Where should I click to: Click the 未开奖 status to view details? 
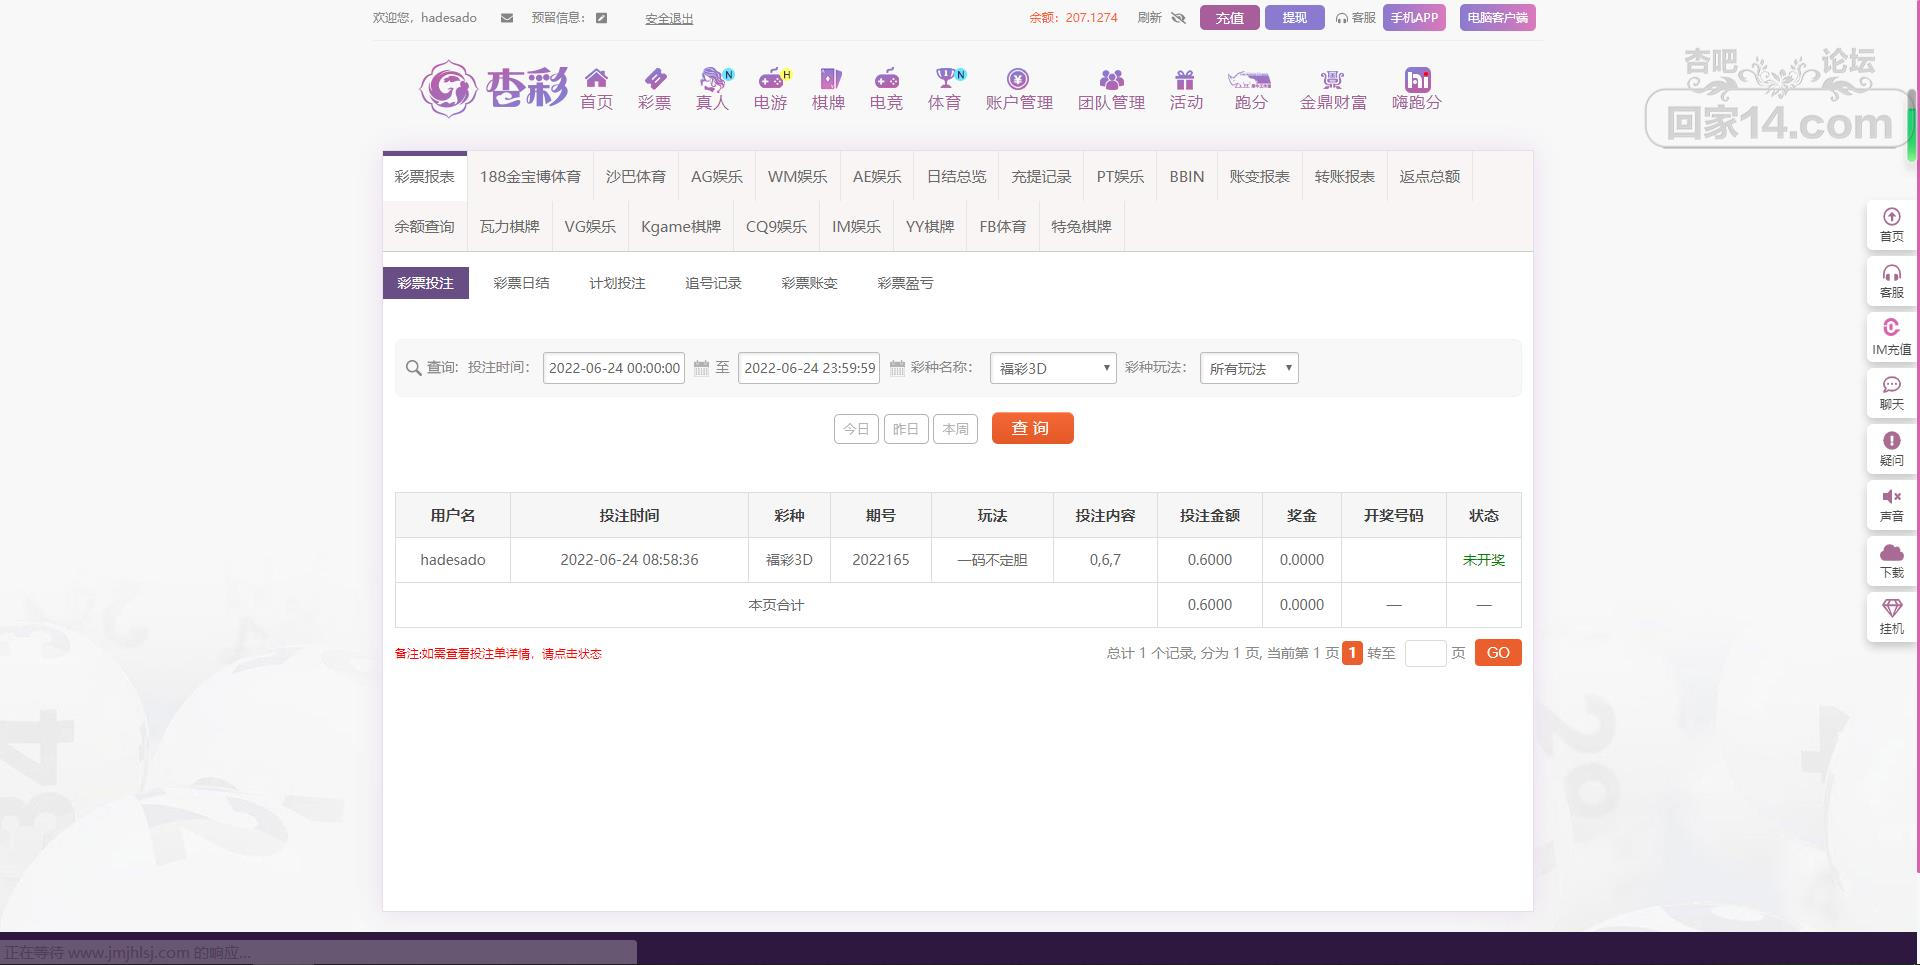tap(1483, 560)
